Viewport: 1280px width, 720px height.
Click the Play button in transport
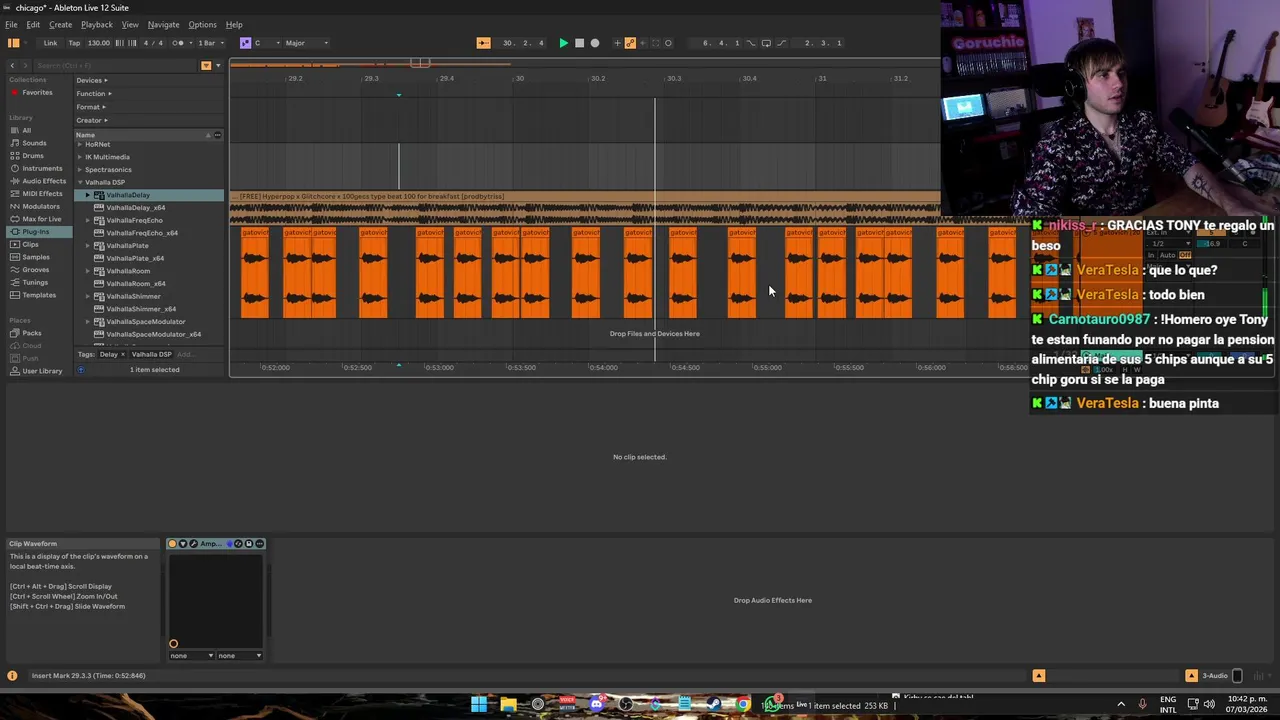(x=563, y=43)
